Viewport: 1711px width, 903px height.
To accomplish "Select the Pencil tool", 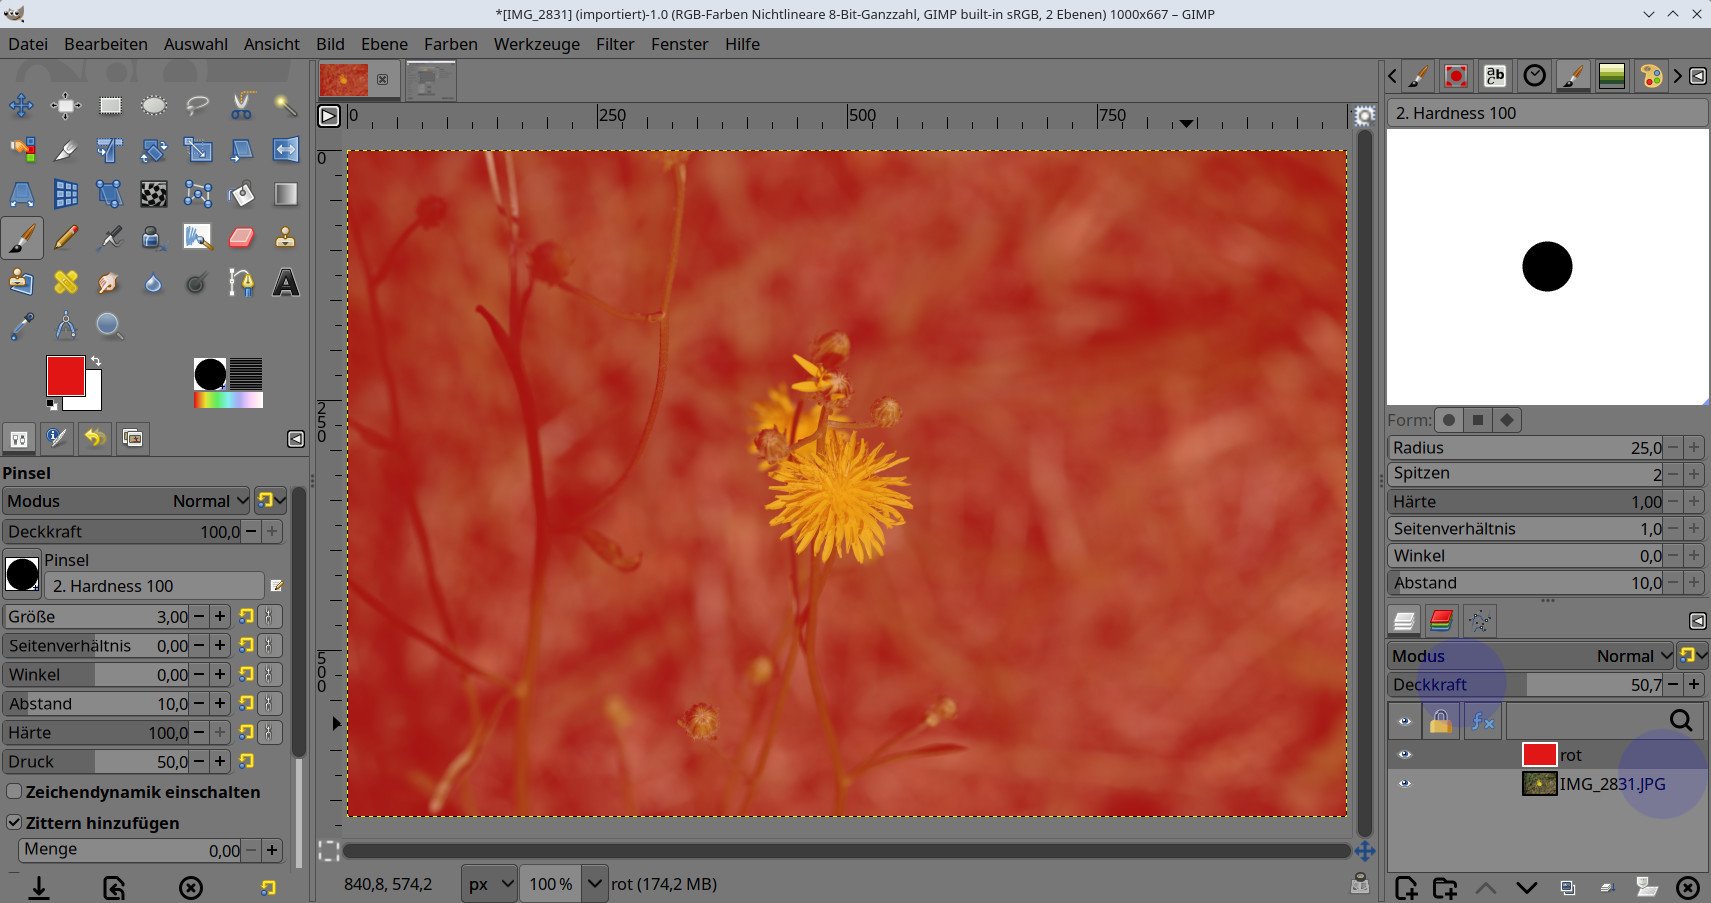I will pyautogui.click(x=66, y=238).
